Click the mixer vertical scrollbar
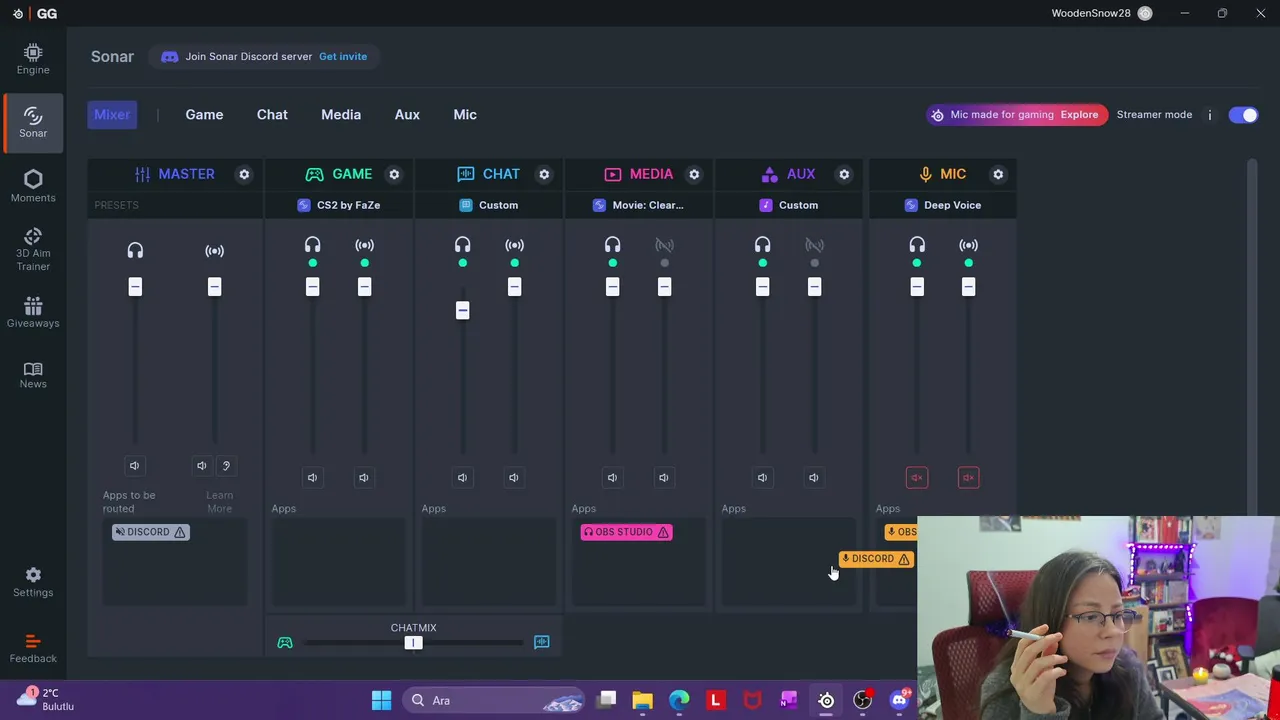 click(1252, 340)
